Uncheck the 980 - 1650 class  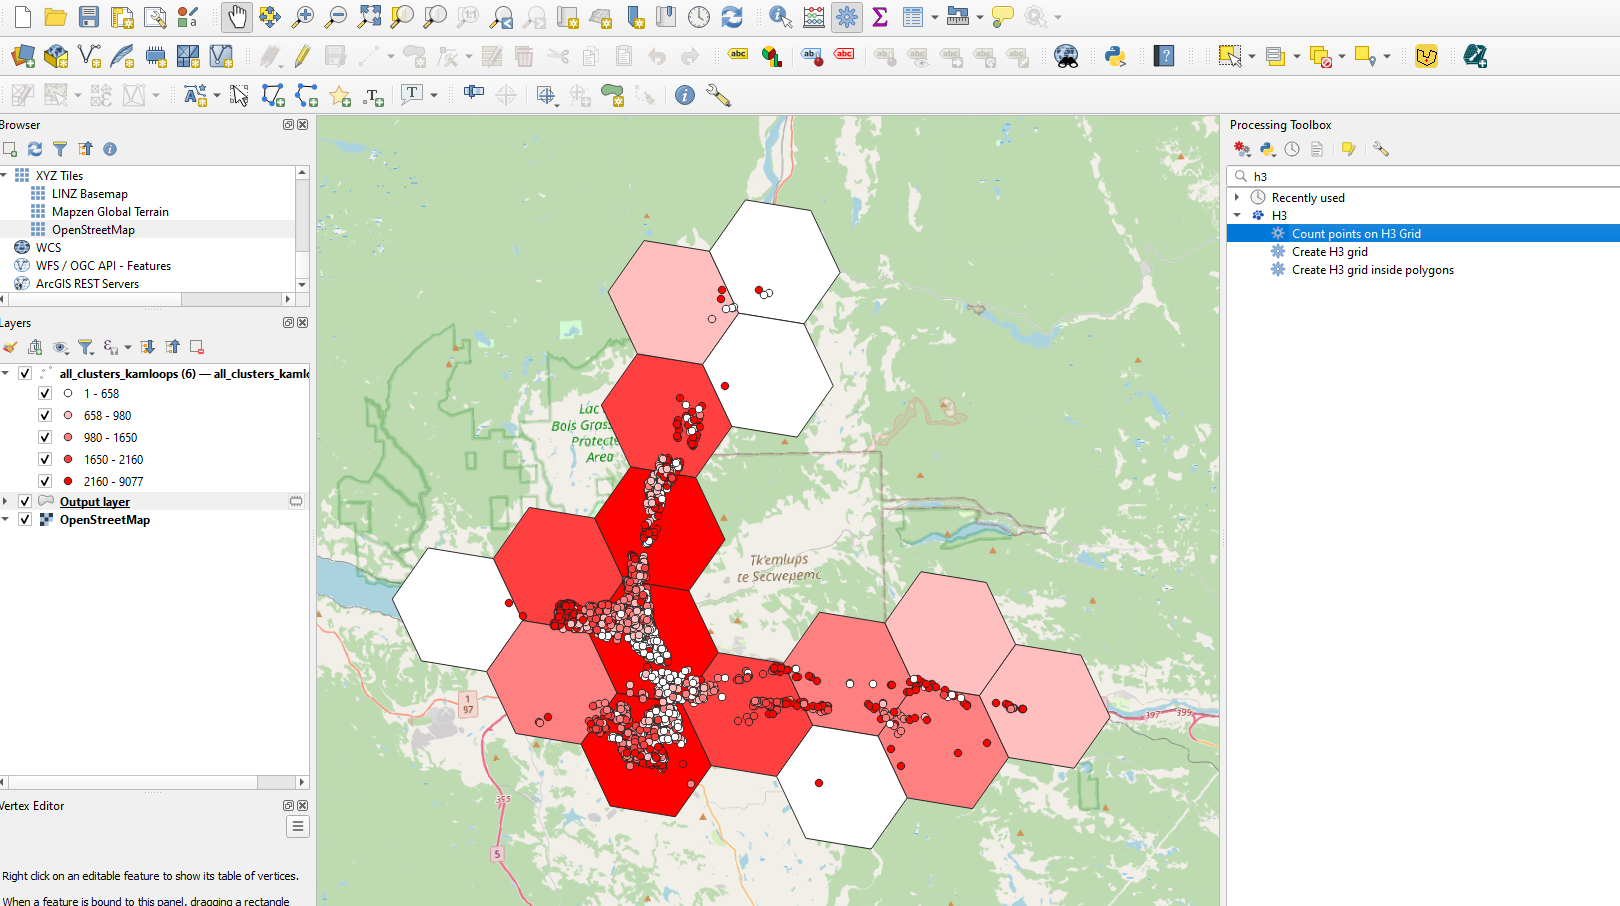click(x=45, y=437)
